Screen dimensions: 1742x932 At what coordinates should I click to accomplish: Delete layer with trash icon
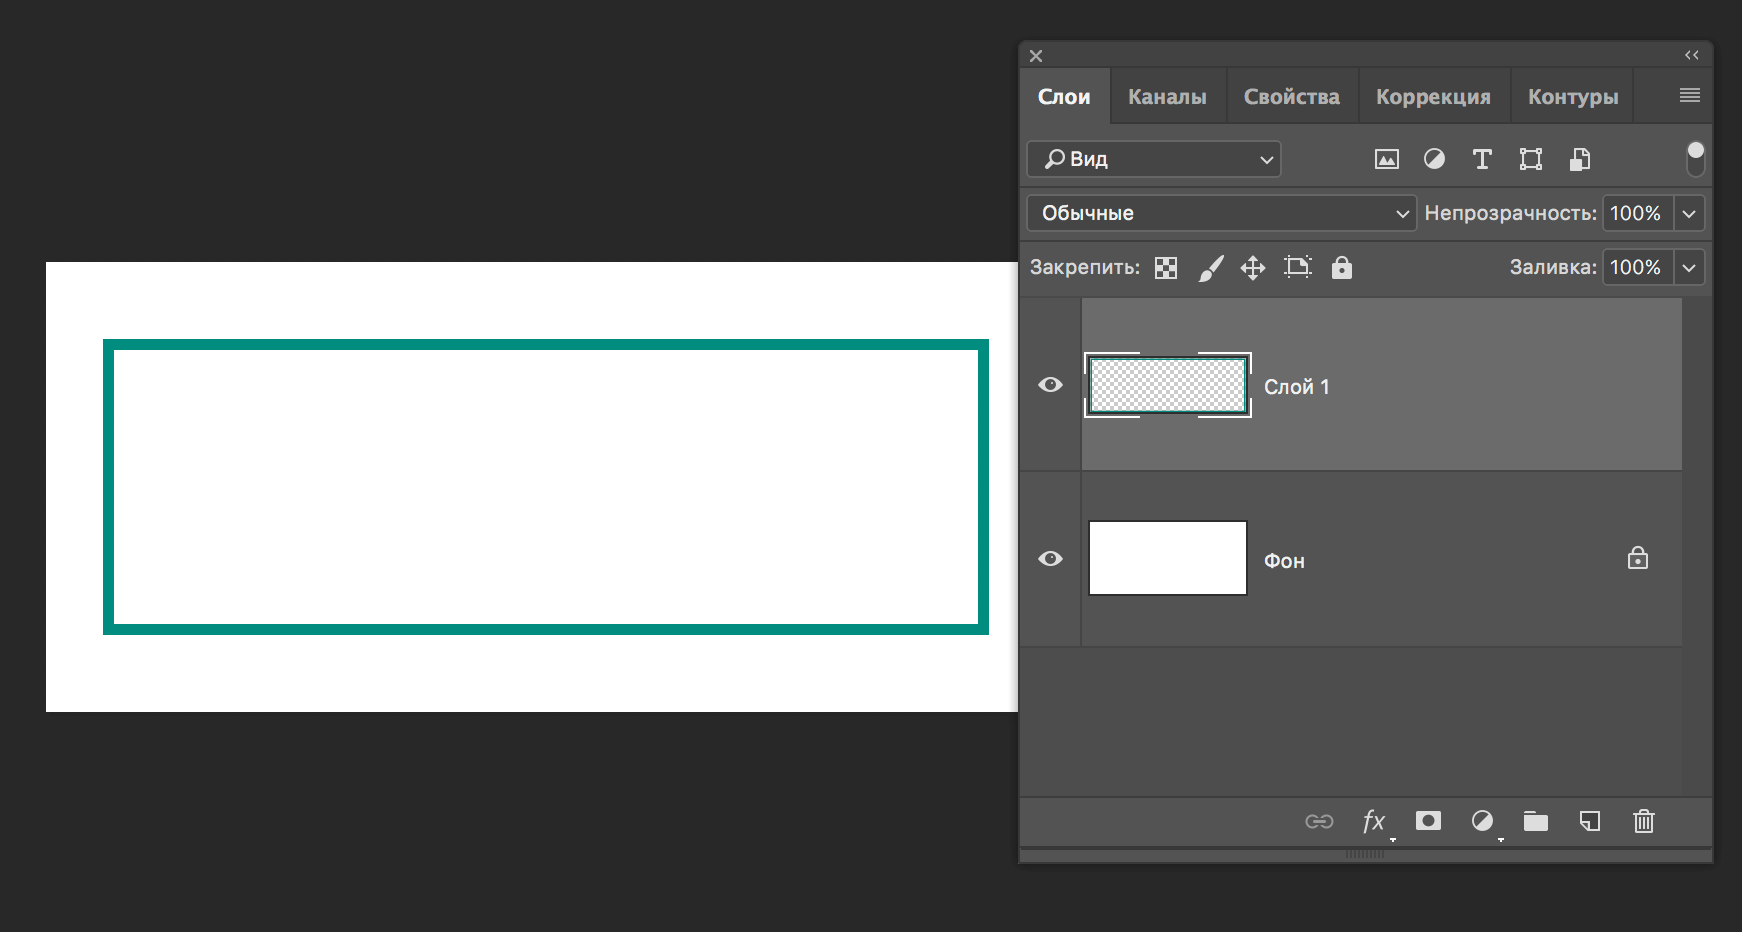1643,821
